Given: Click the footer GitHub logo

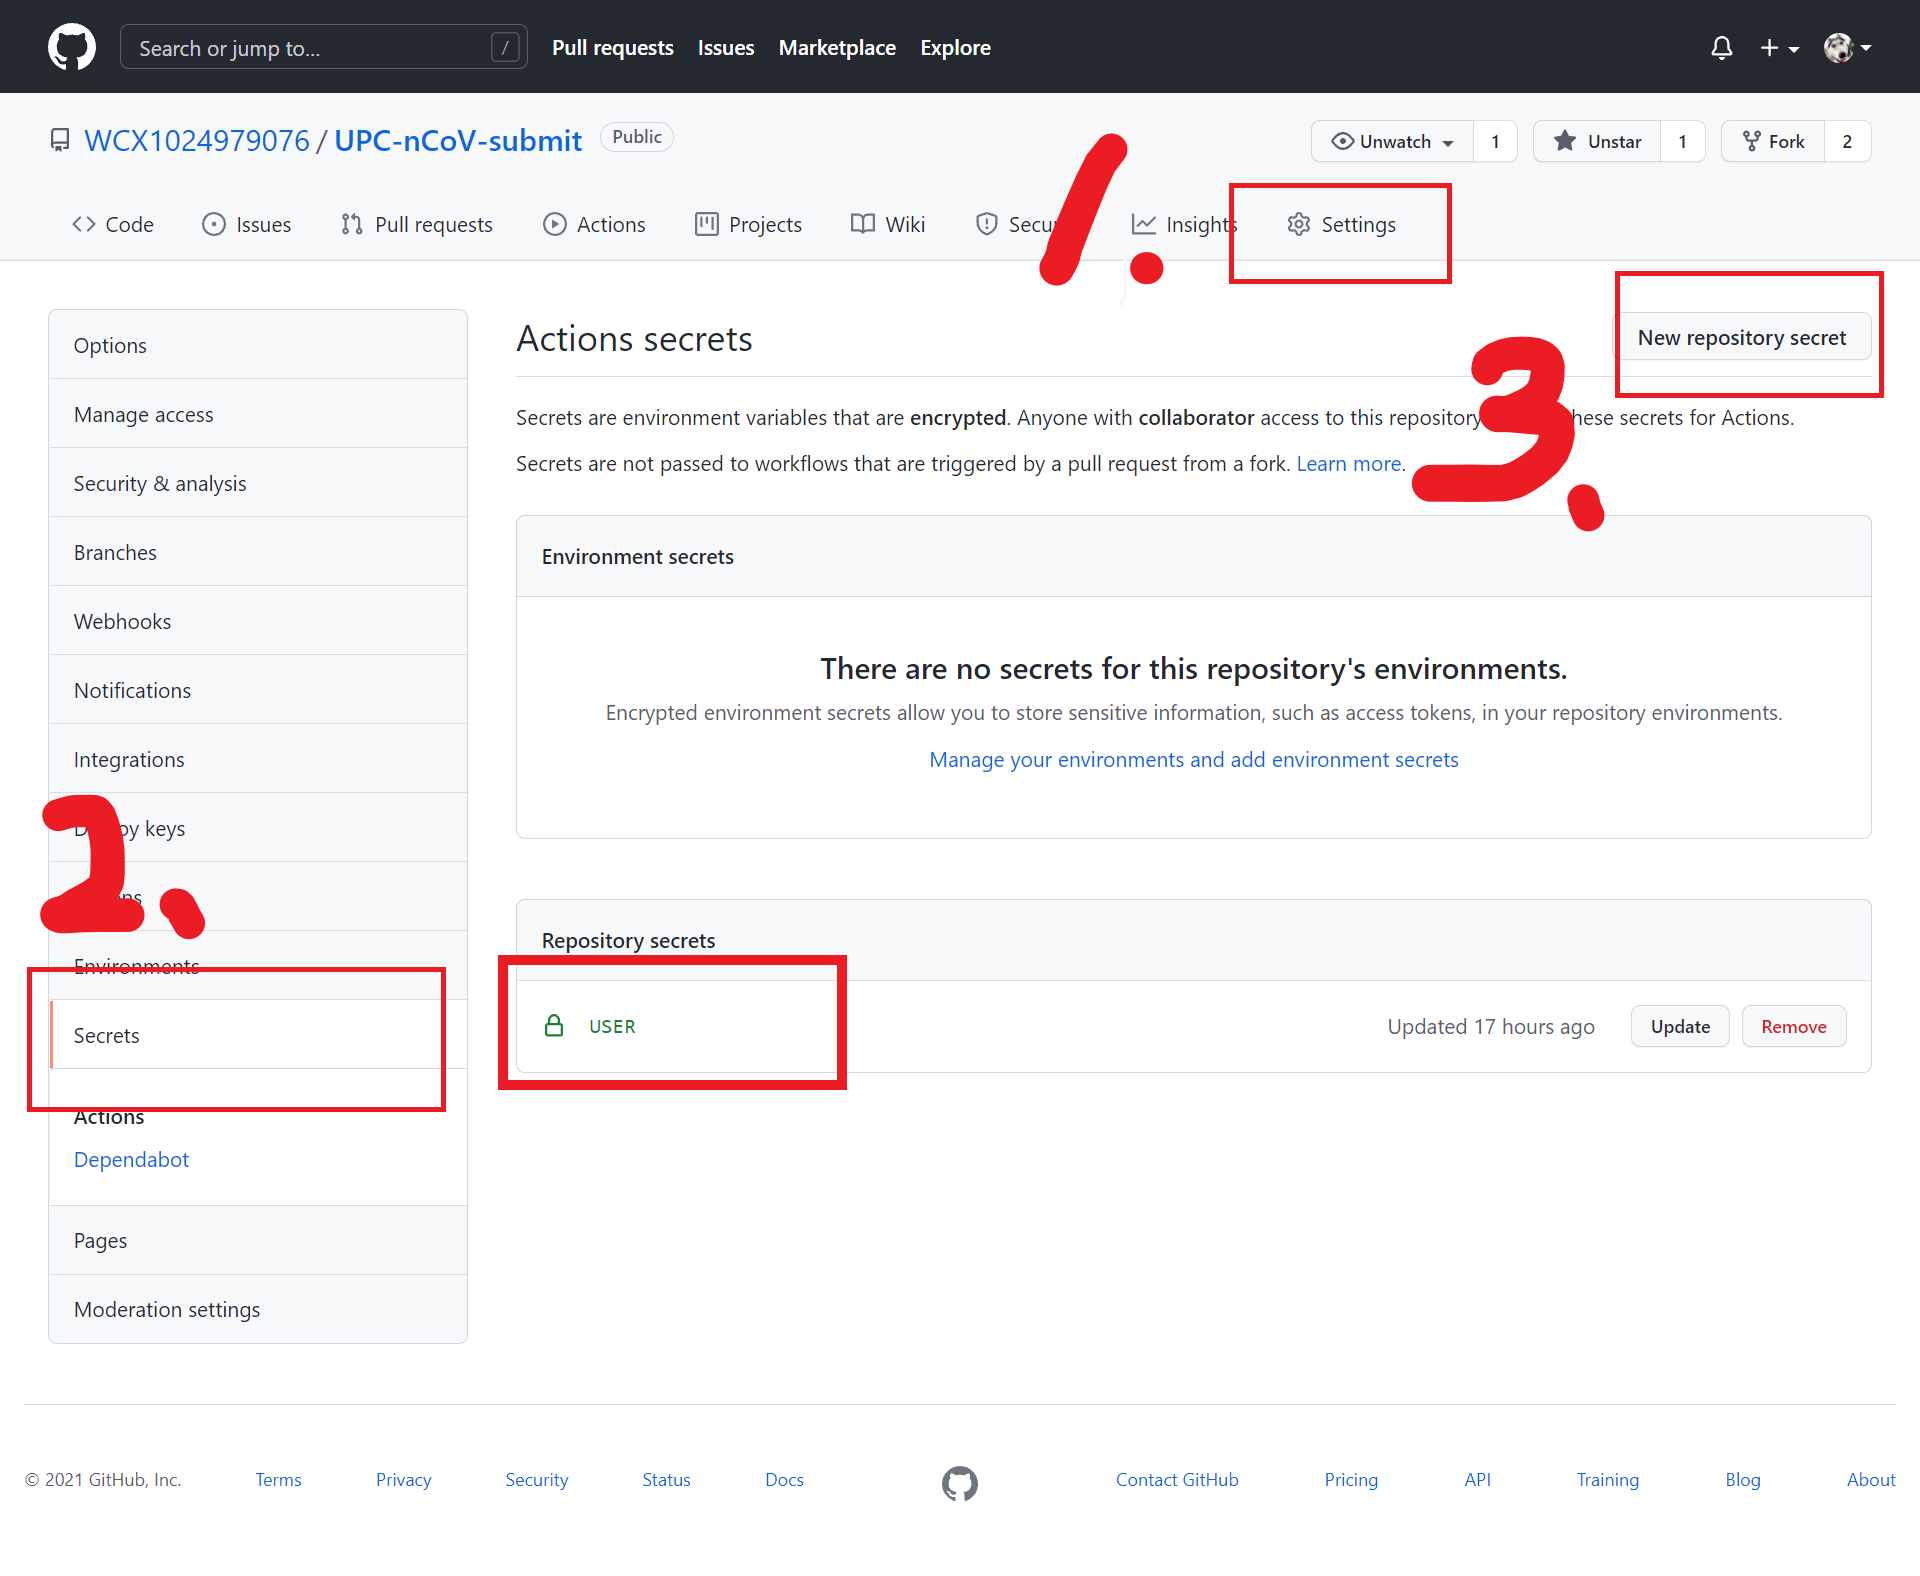Looking at the screenshot, I should 959,1483.
